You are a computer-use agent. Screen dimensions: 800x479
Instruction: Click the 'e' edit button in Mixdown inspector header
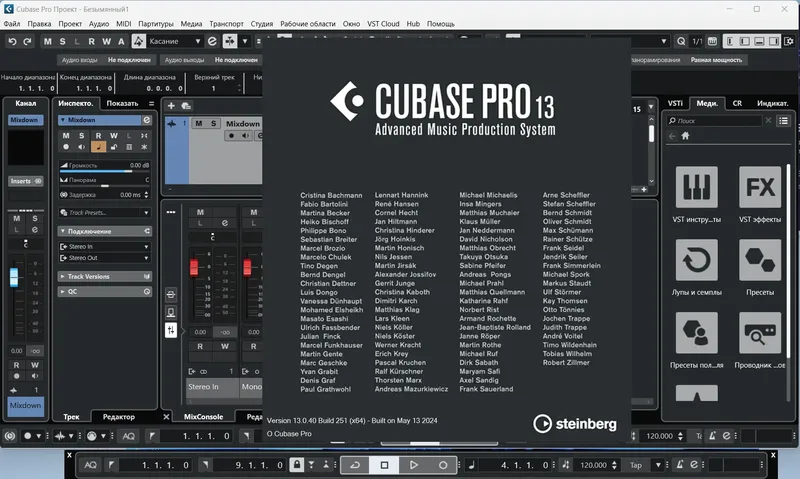[x=147, y=120]
